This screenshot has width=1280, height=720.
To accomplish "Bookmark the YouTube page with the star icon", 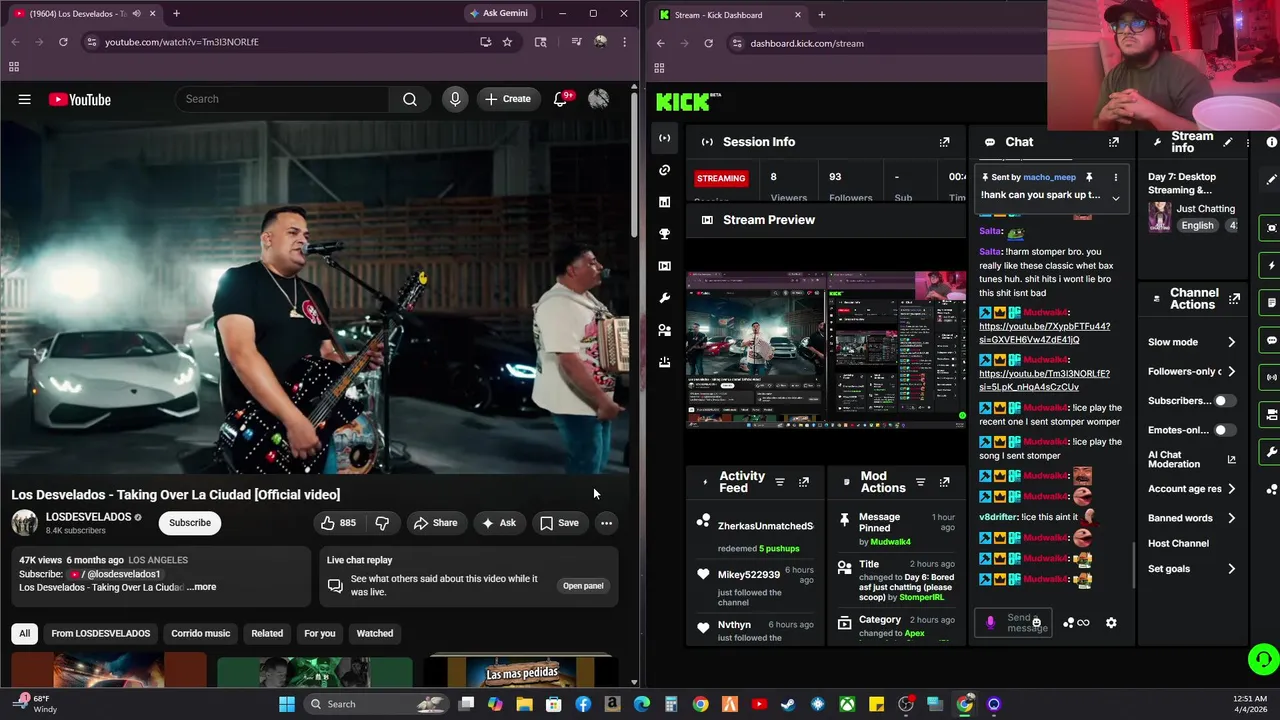I will [x=507, y=42].
